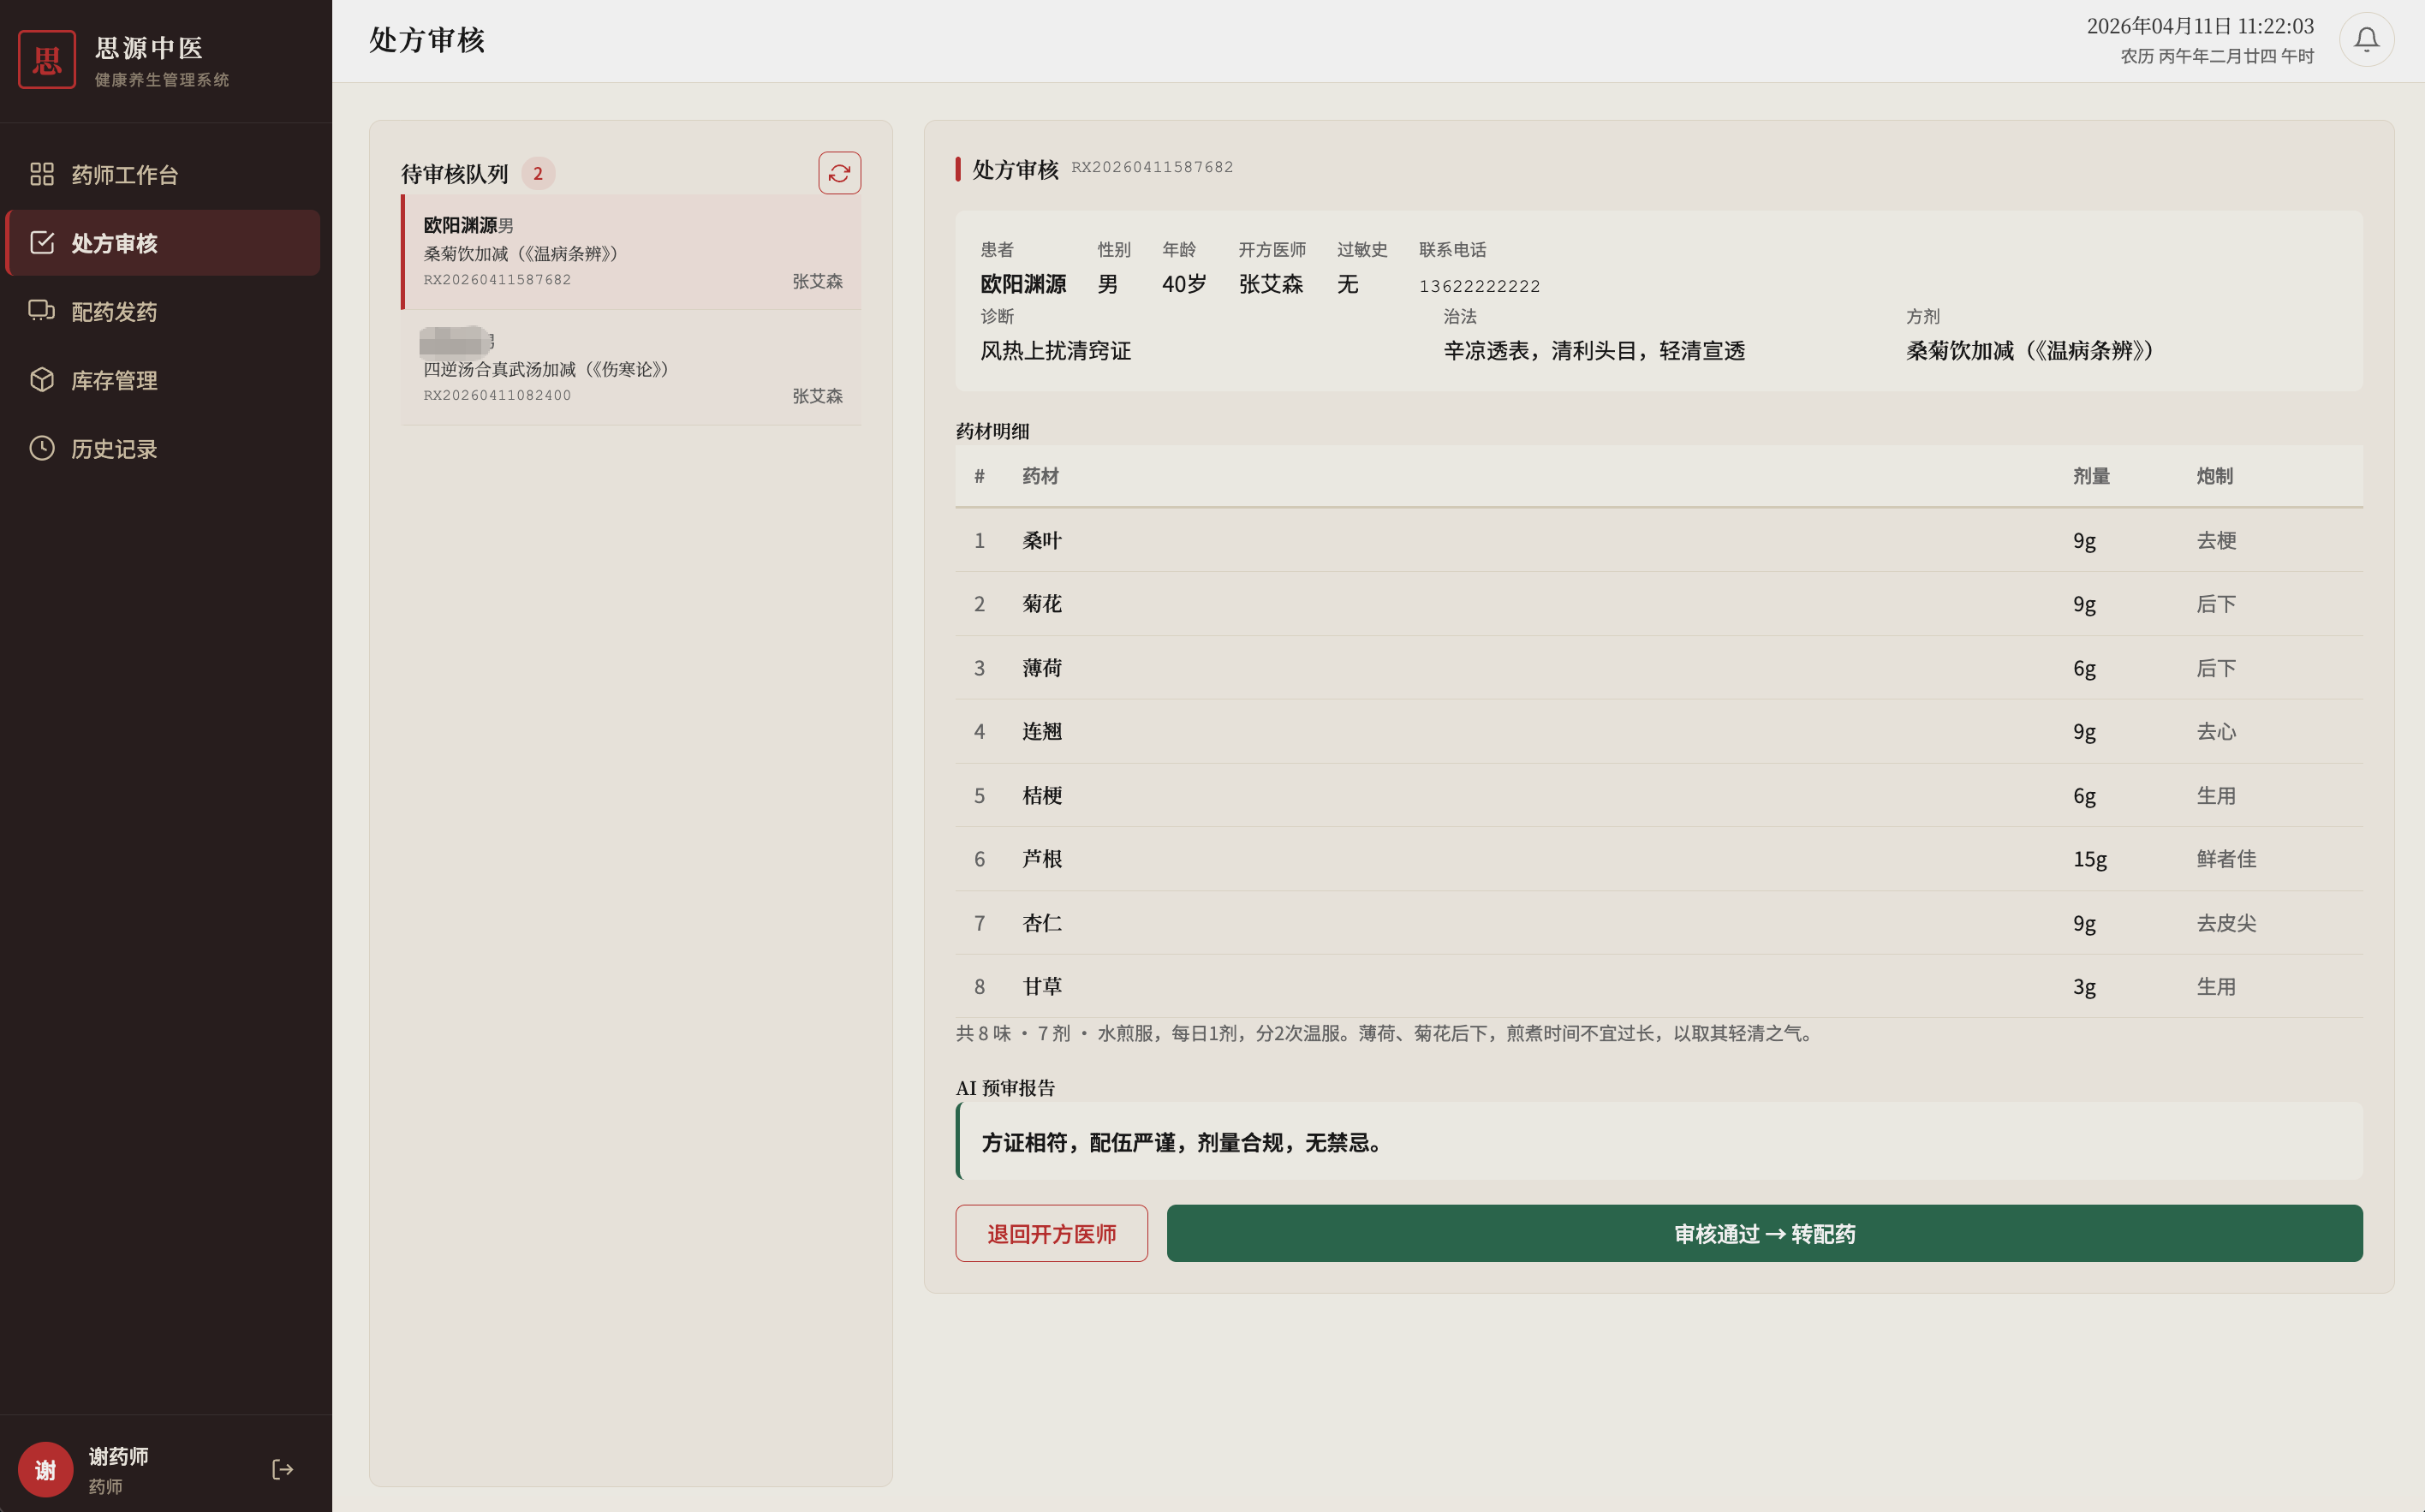Select 欧阳渊源 prescription in queue
Screen dimensions: 2425x1512
pyautogui.click(x=631, y=252)
